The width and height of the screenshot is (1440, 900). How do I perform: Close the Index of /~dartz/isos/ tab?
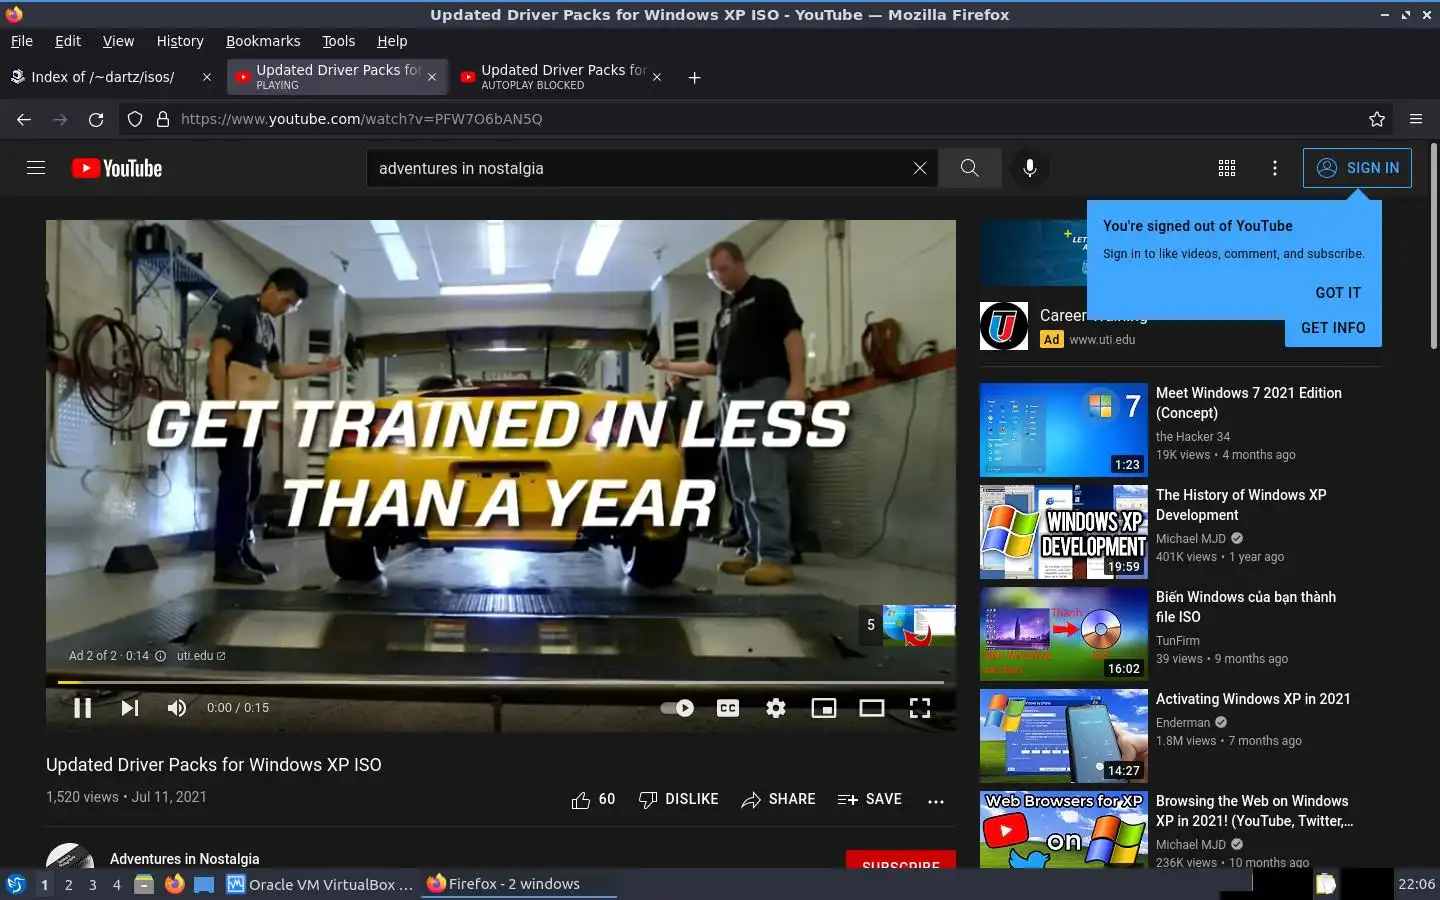(207, 77)
